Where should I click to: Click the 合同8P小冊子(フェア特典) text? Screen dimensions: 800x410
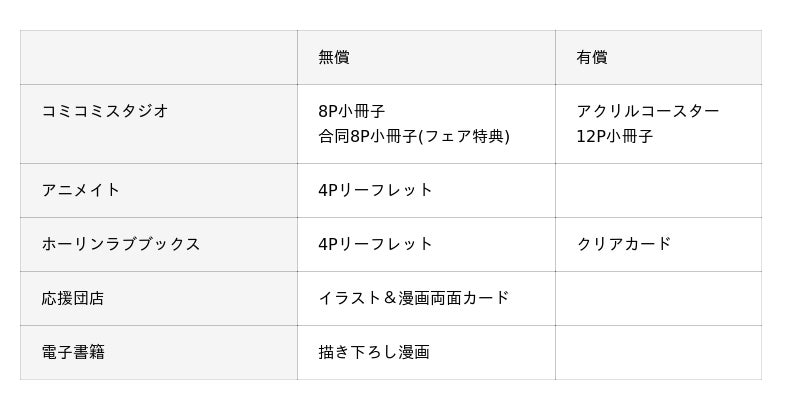(414, 136)
